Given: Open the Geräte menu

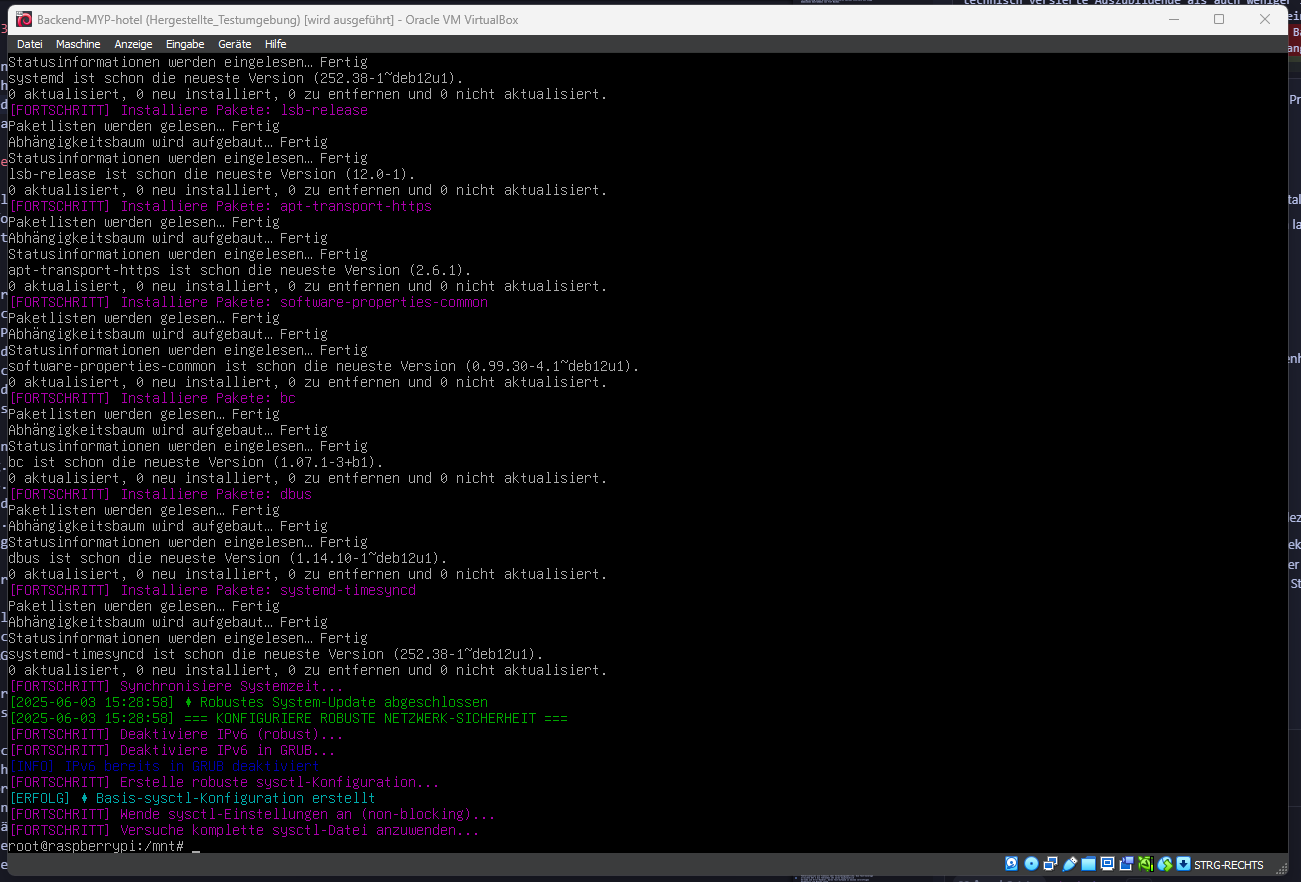Looking at the screenshot, I should [x=235, y=44].
